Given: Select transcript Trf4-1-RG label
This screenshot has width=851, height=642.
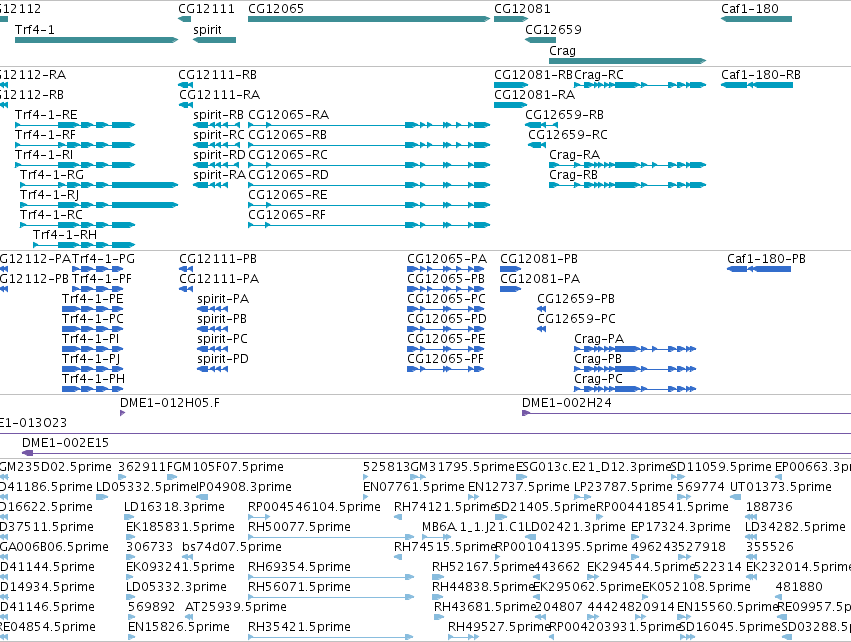Looking at the screenshot, I should click(52, 175).
